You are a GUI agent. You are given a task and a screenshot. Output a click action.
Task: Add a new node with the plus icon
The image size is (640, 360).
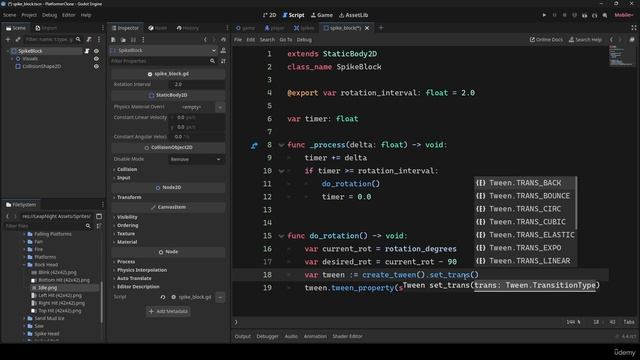[8, 40]
